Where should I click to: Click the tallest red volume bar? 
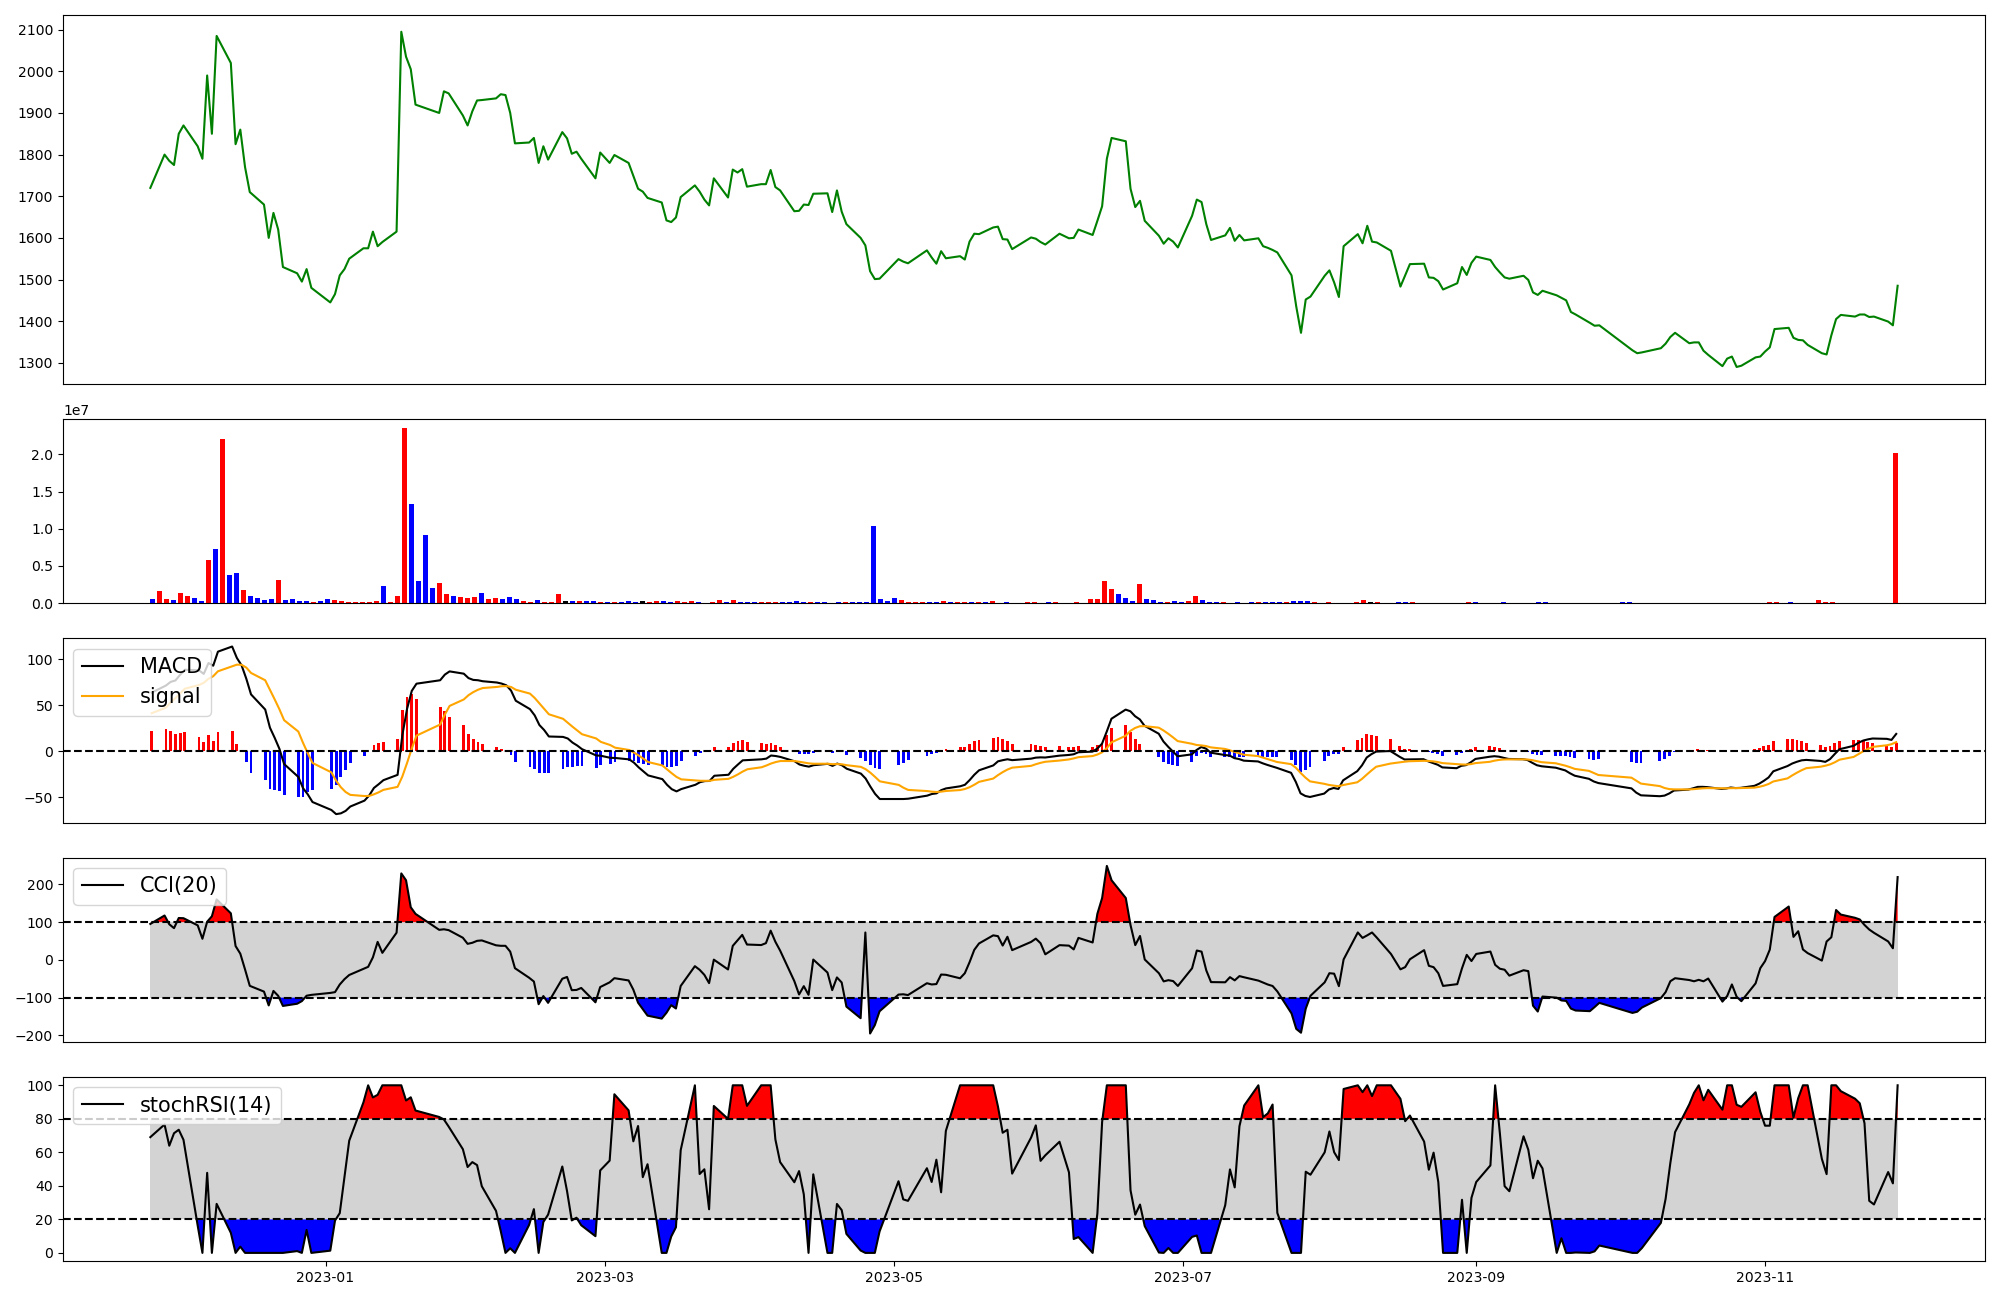(404, 515)
